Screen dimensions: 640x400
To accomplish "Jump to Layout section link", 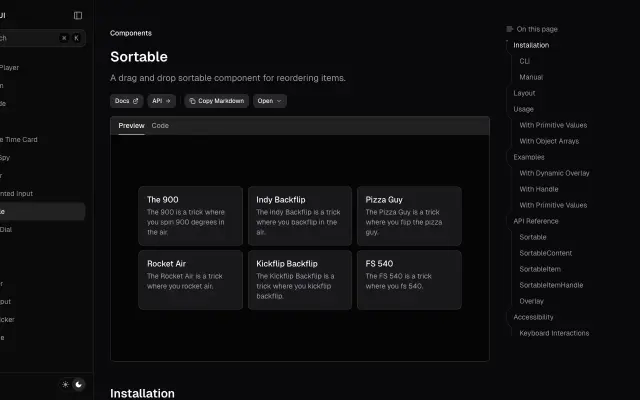I will point(524,93).
